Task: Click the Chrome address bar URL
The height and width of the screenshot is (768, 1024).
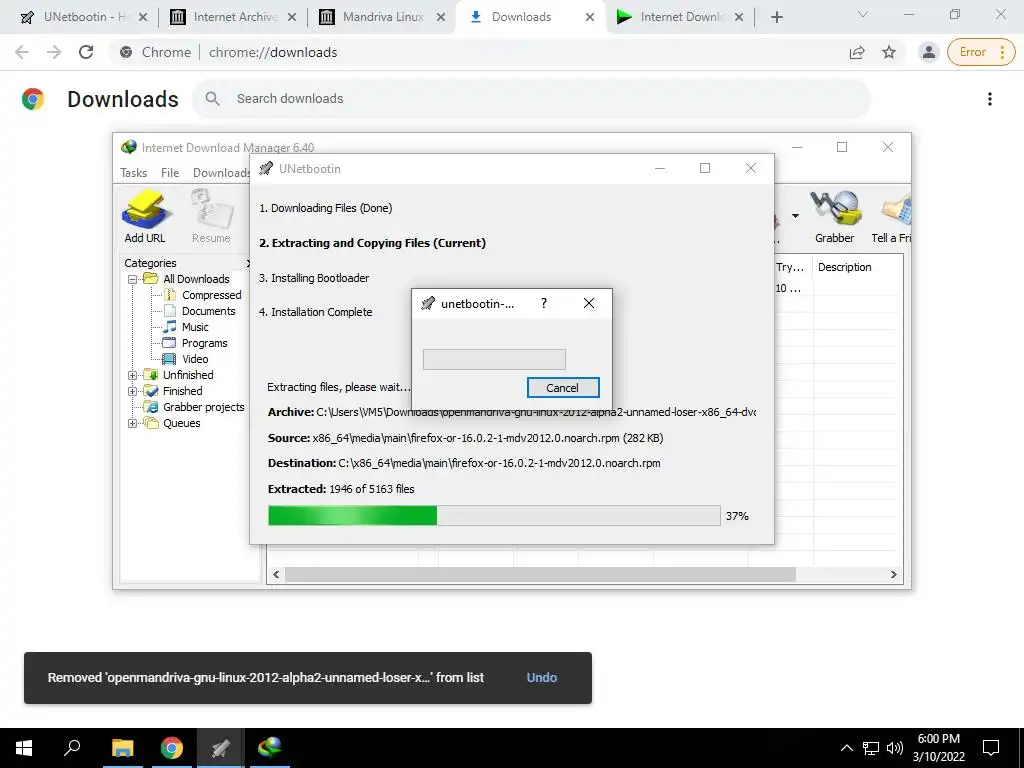Action: [273, 52]
